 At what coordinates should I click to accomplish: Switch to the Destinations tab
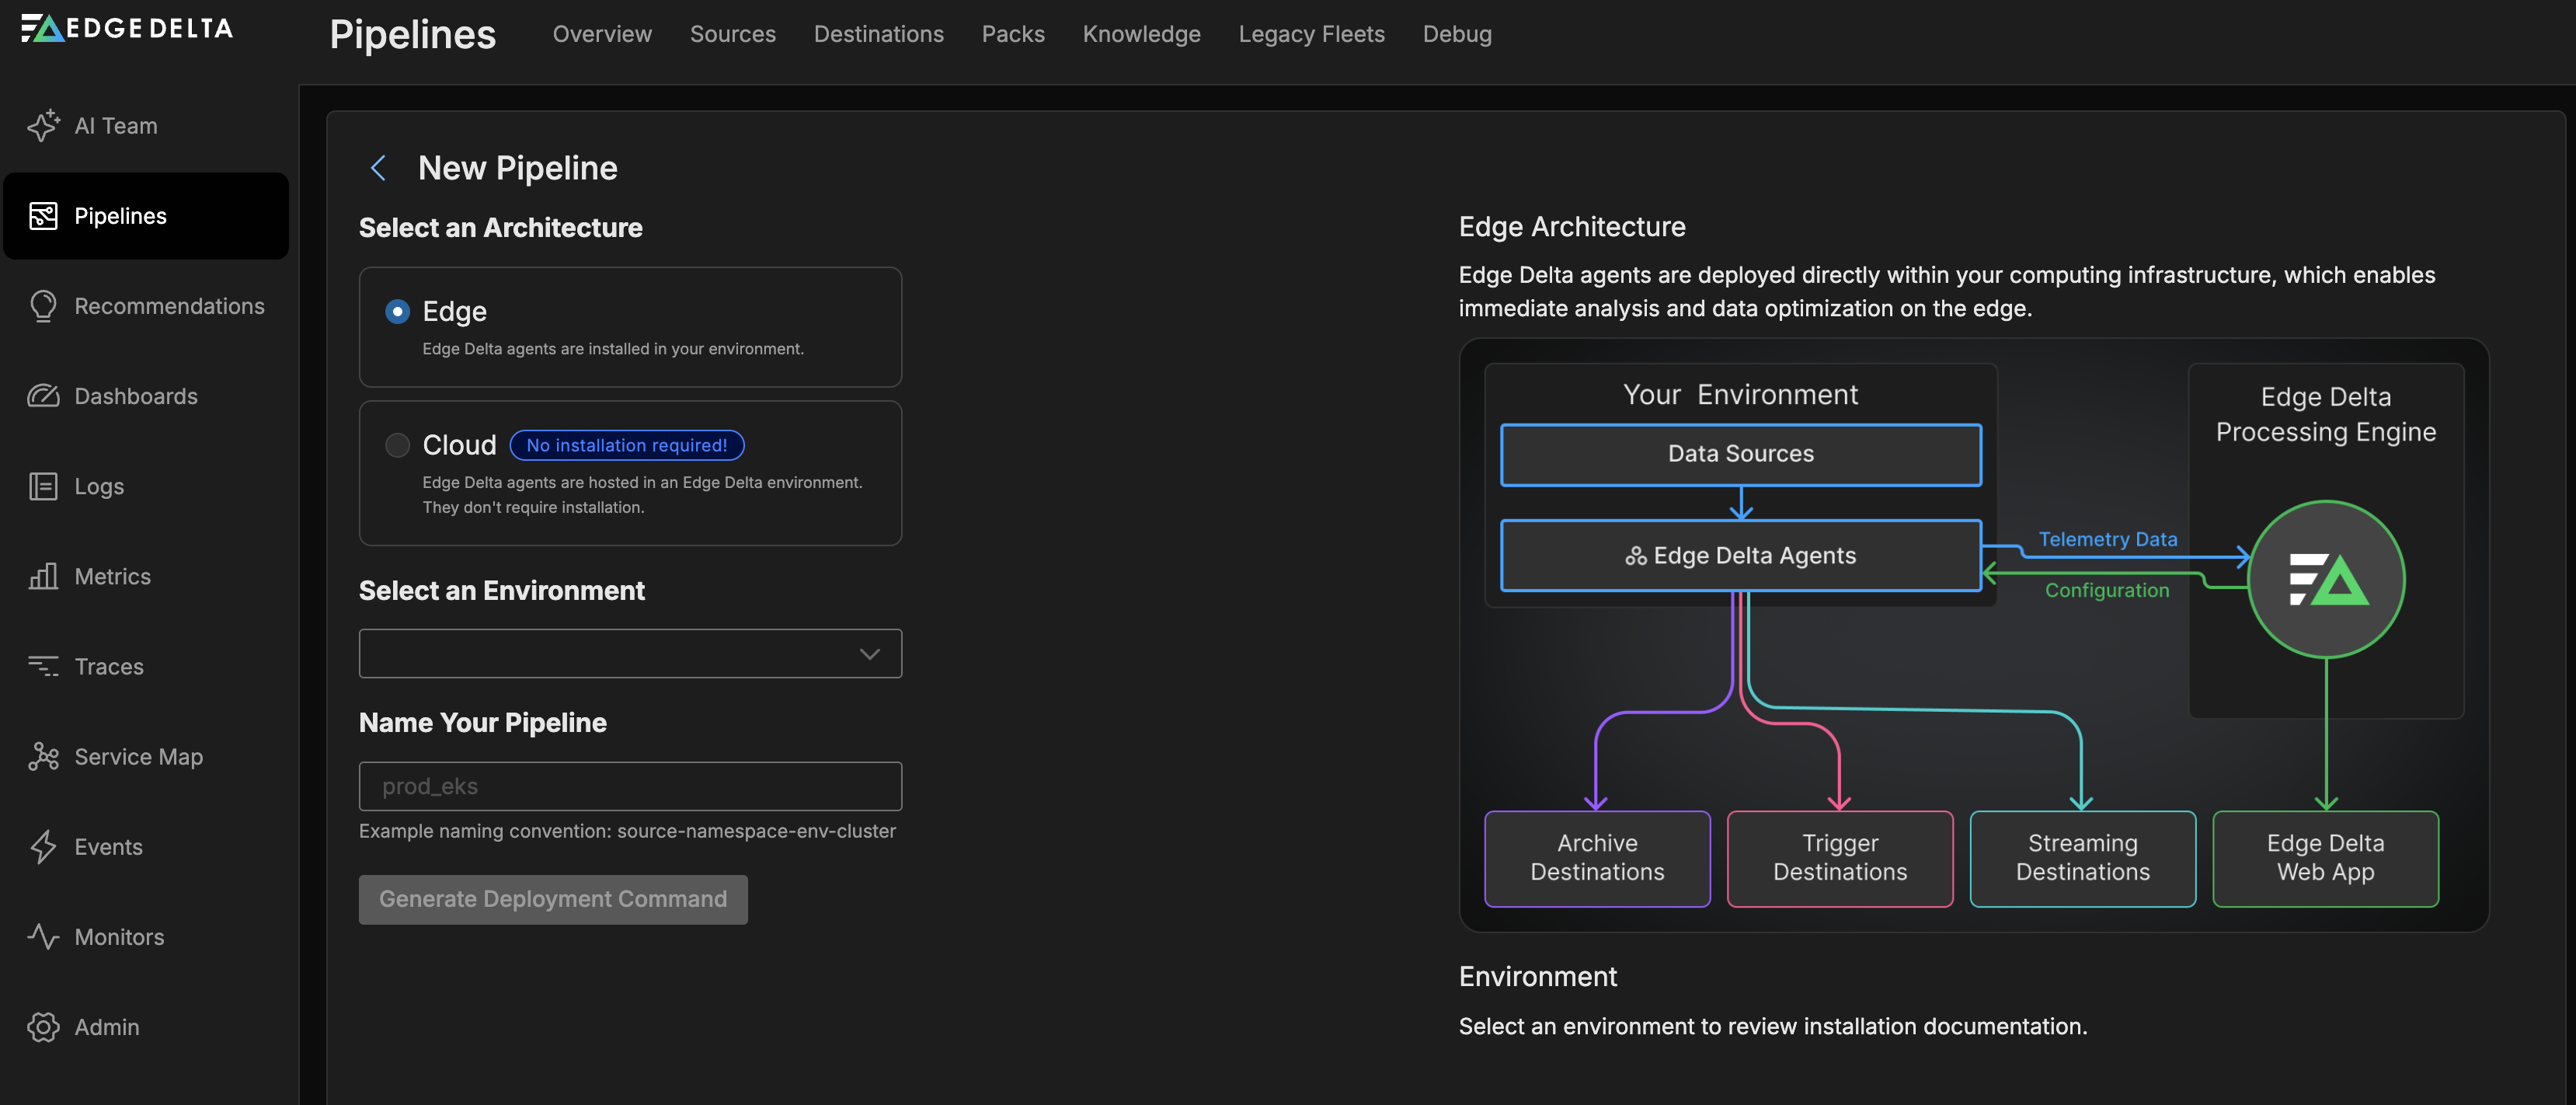(x=878, y=34)
